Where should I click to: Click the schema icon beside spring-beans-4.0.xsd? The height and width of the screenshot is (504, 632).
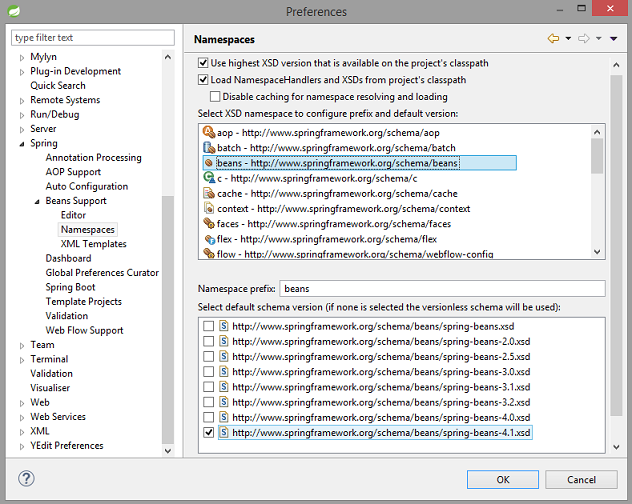[224, 417]
